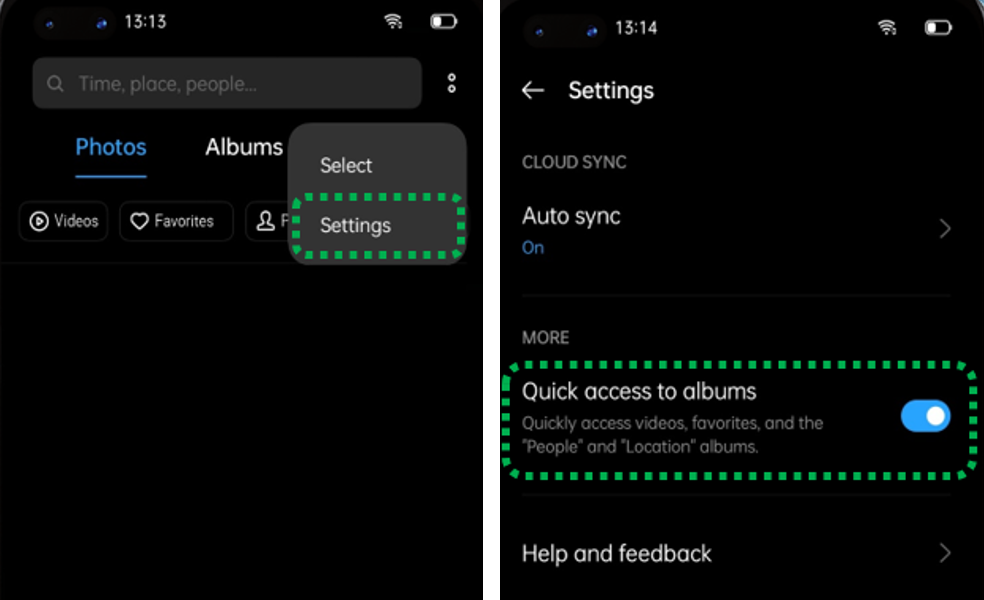Screen dimensions: 984x600
Task: Open the three-dot overflow menu
Action: (x=451, y=83)
